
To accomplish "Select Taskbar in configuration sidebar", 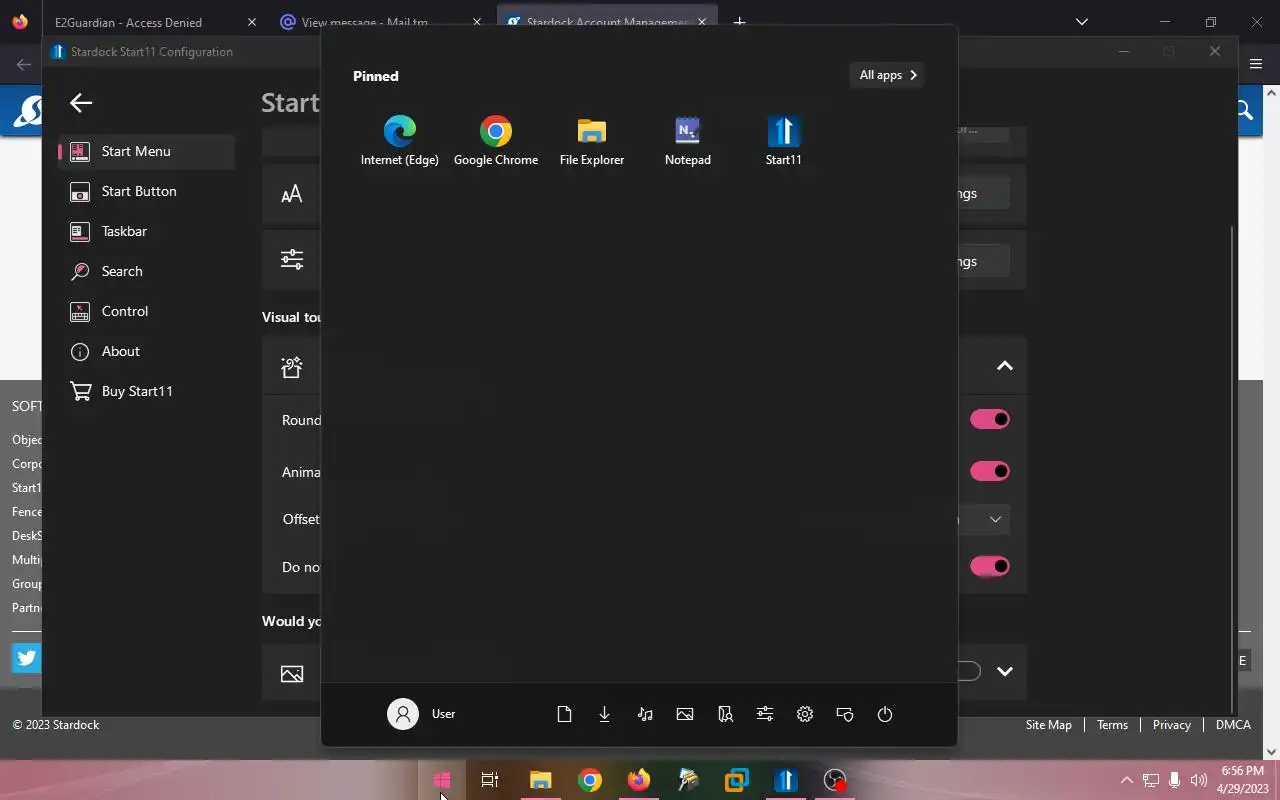I will (147, 231).
